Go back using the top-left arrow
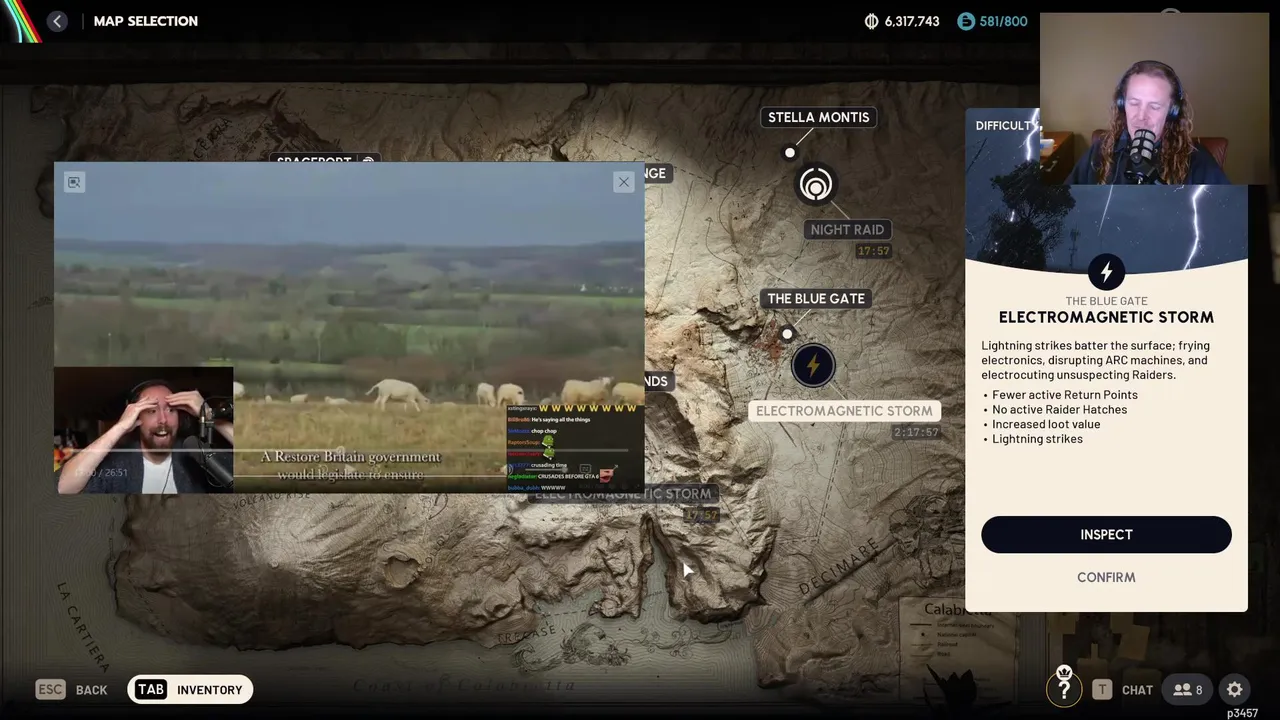 point(57,21)
